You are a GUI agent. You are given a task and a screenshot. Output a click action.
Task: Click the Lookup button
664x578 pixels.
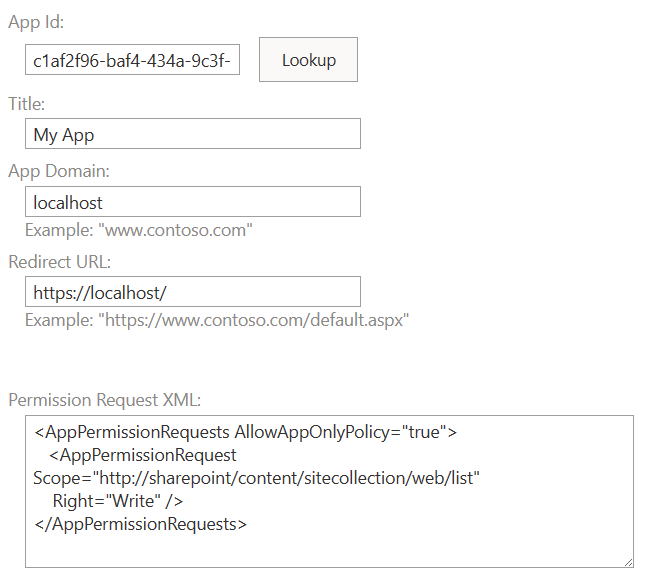coord(308,60)
